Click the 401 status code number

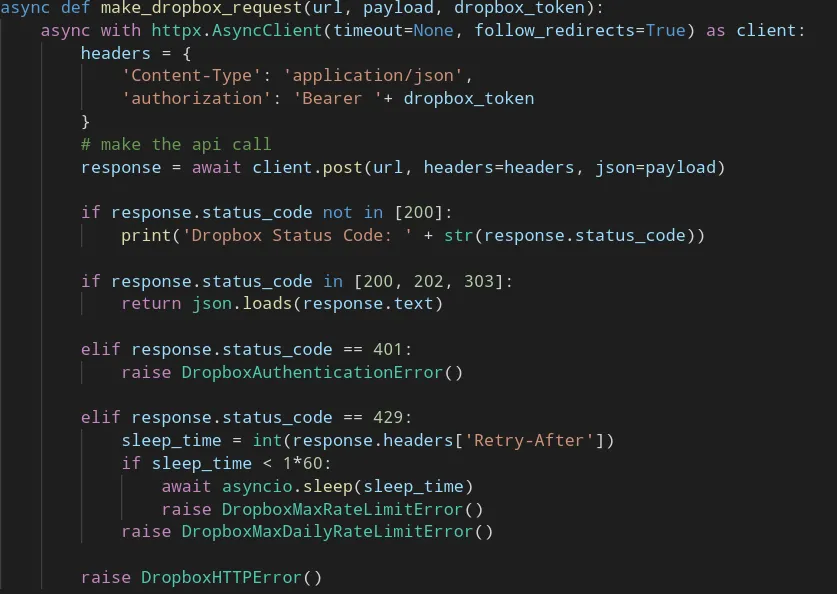(388, 350)
